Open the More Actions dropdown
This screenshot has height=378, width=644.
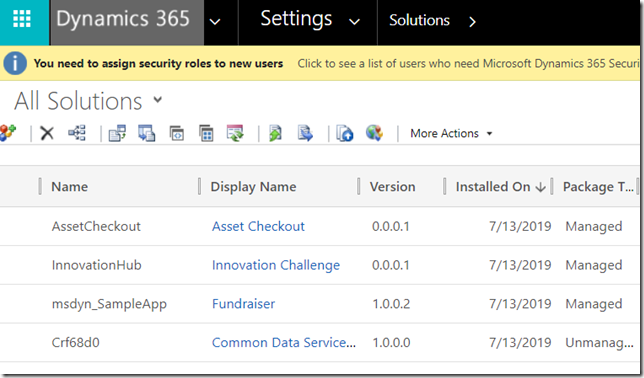(451, 133)
